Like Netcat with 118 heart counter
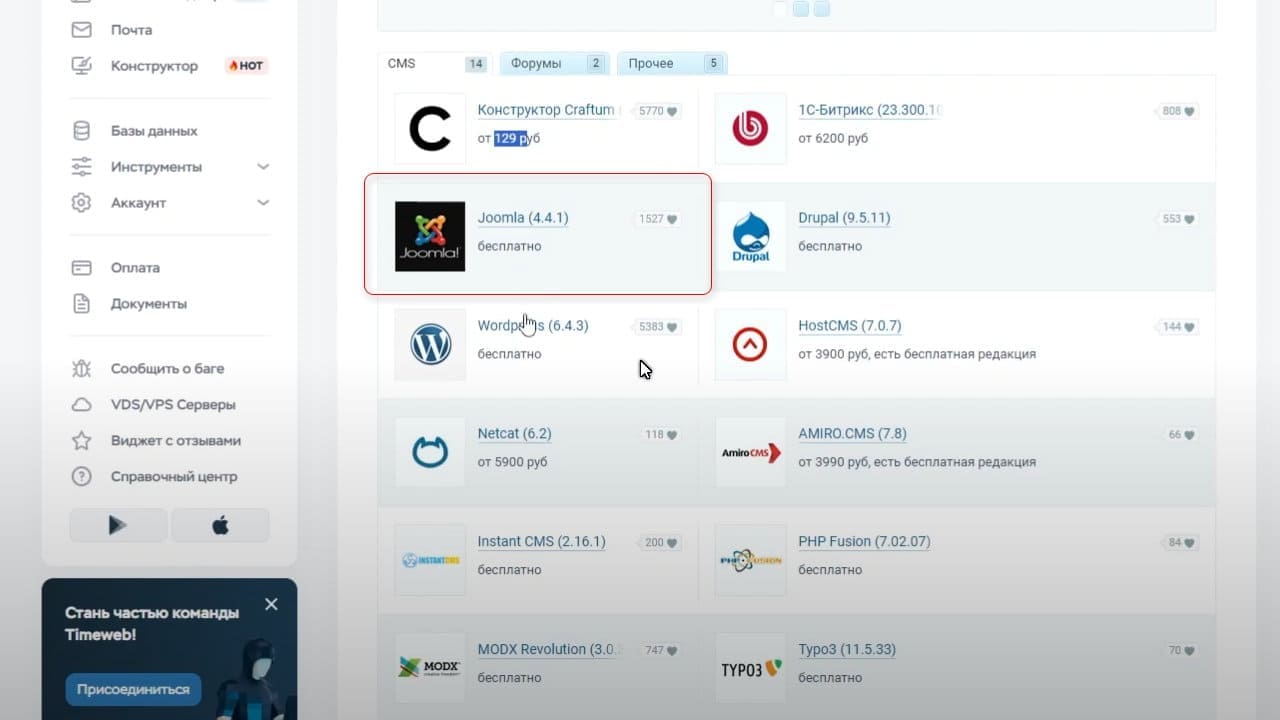Screen dimensions: 1280x720 [661, 435]
